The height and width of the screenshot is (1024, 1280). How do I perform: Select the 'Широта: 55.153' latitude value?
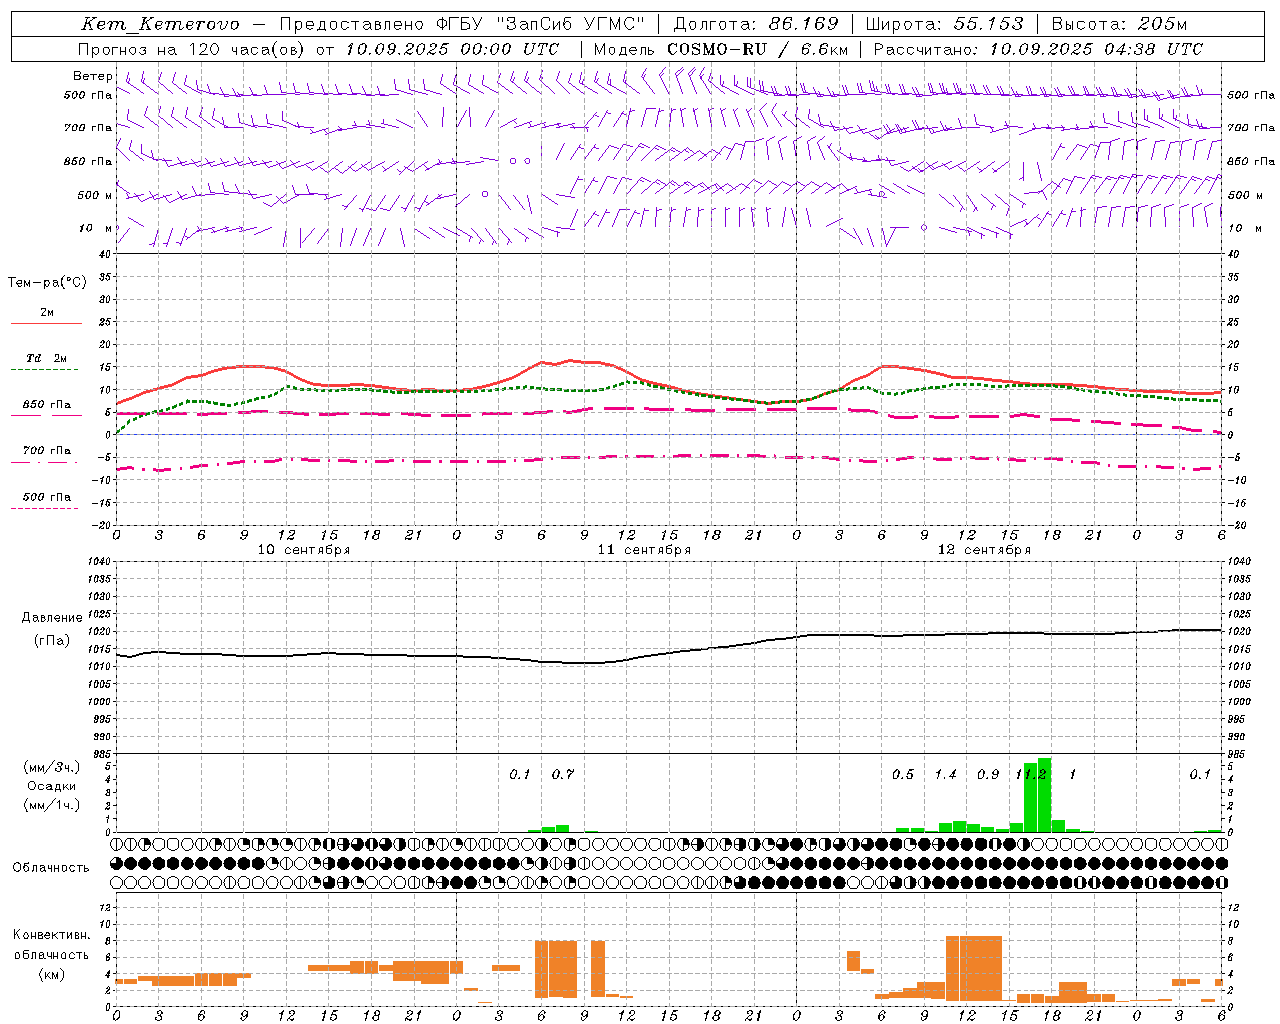click(x=945, y=24)
